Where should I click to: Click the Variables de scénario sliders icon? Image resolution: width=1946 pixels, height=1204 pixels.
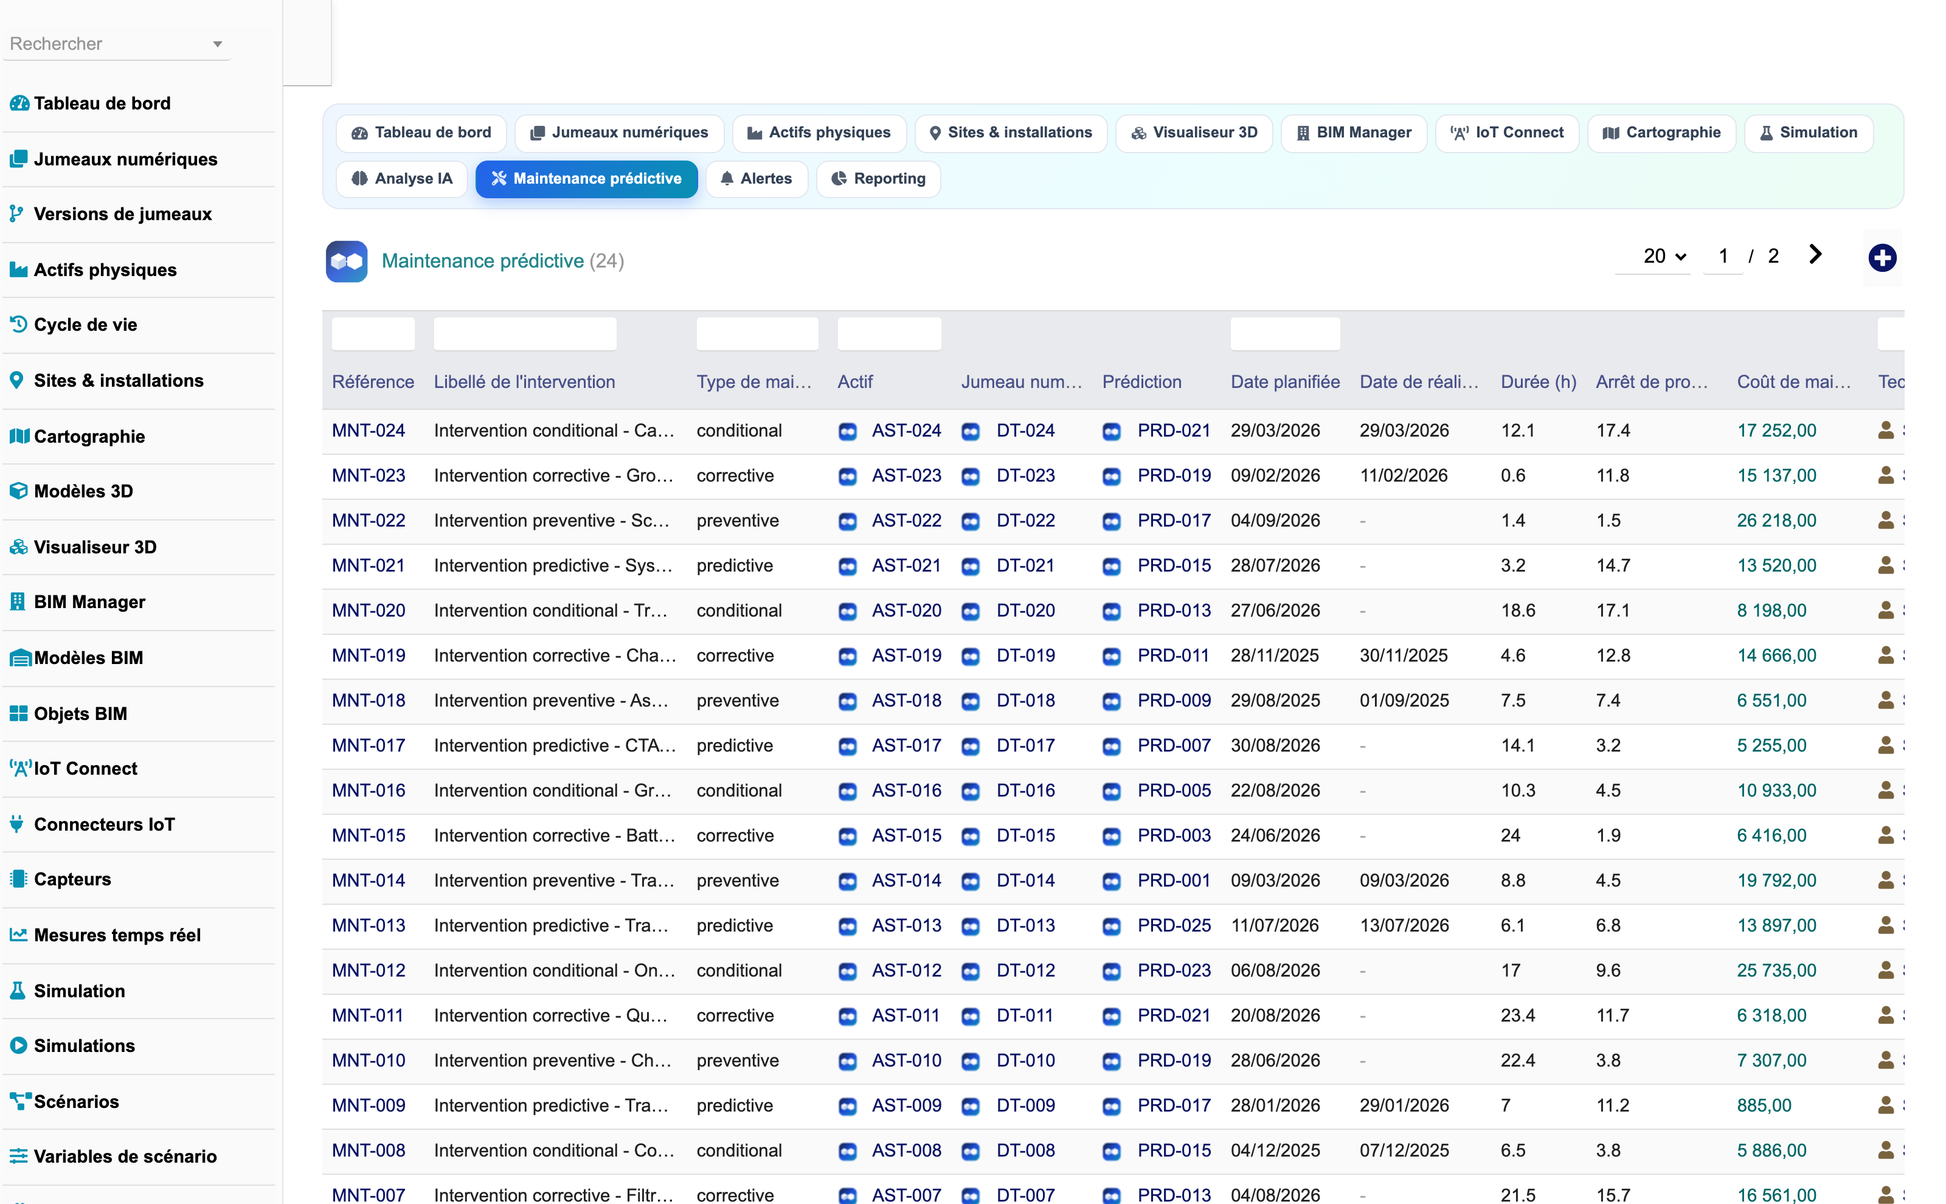[x=19, y=1156]
